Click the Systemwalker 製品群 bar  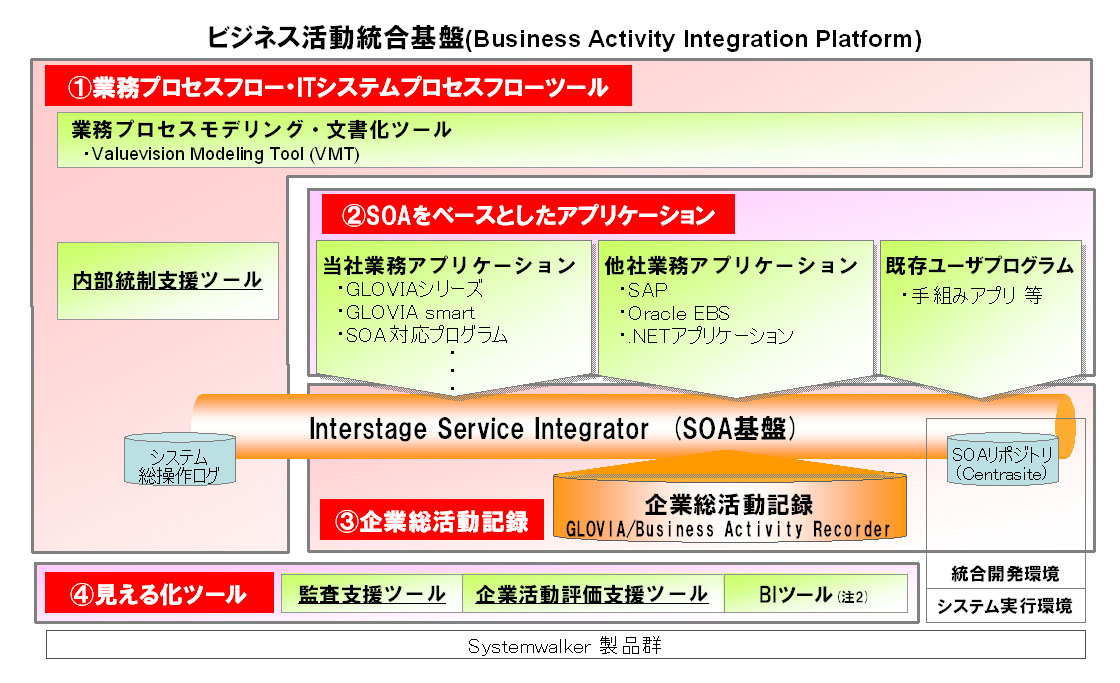[x=565, y=646]
